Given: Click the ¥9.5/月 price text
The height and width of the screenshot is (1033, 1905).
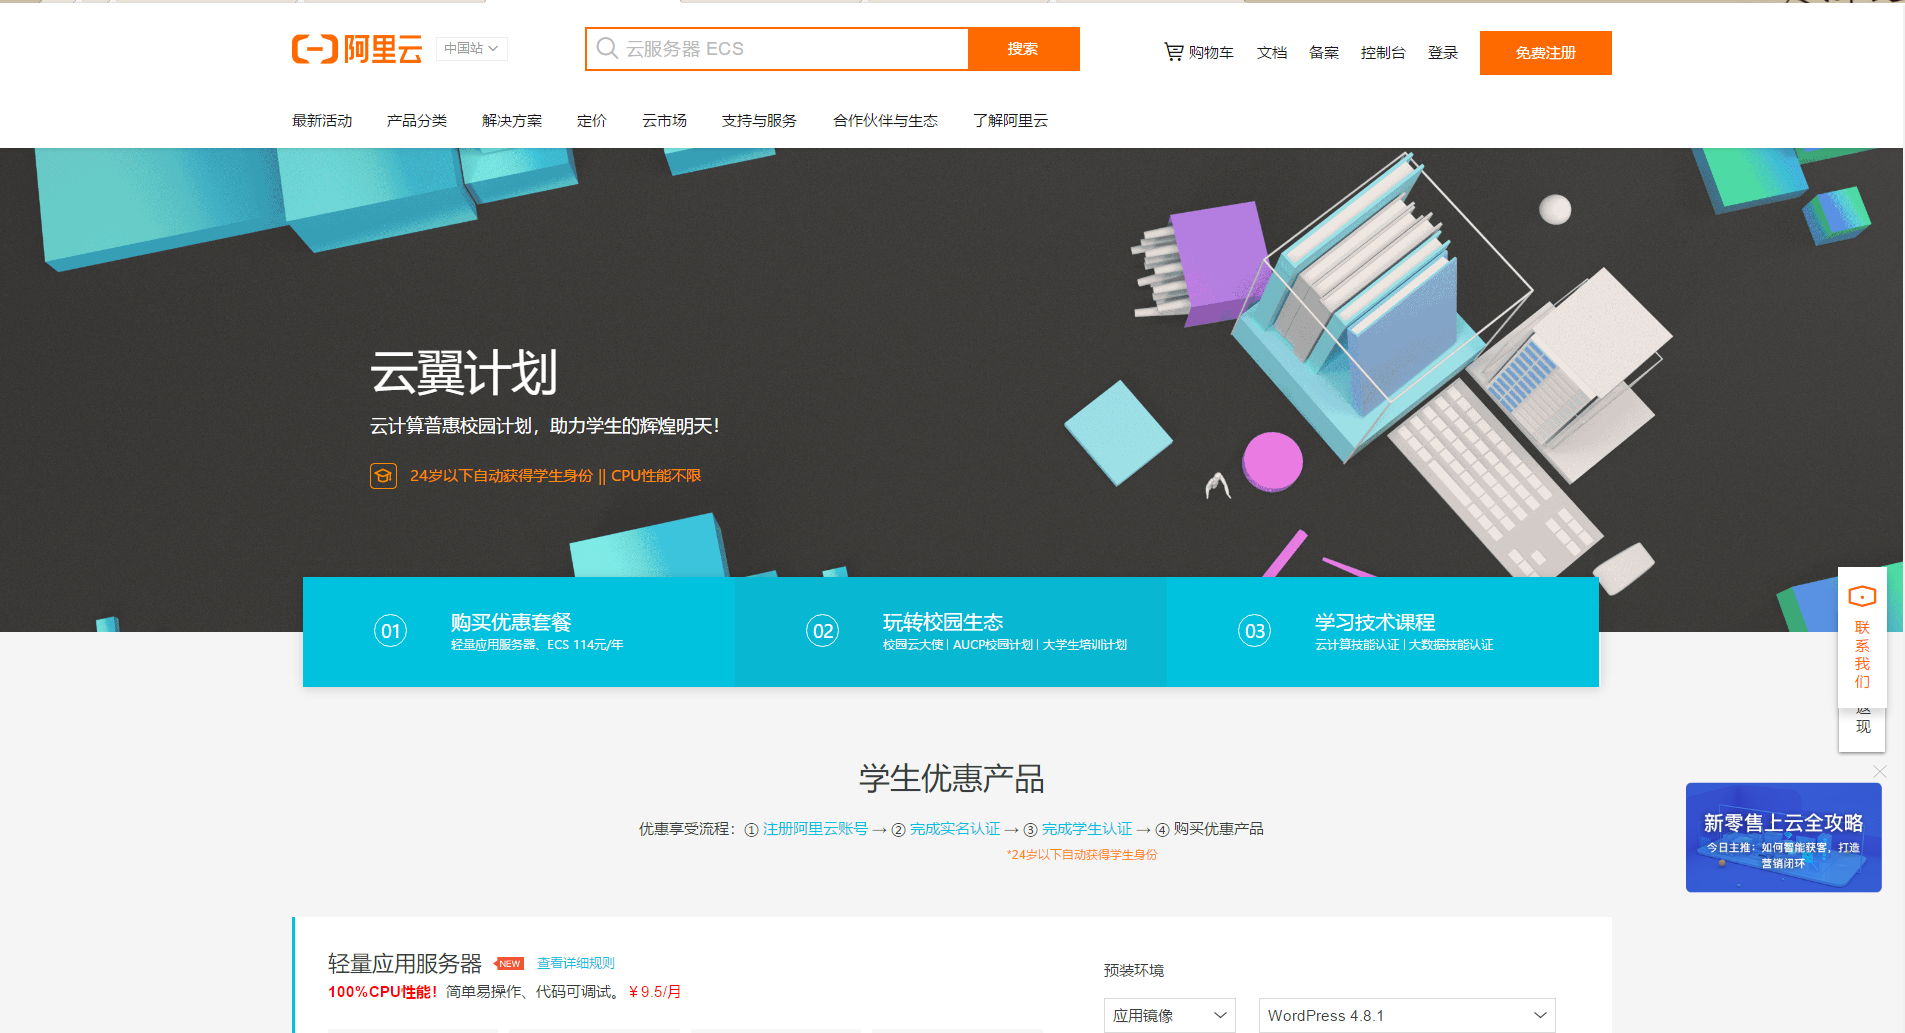Looking at the screenshot, I should click(655, 992).
